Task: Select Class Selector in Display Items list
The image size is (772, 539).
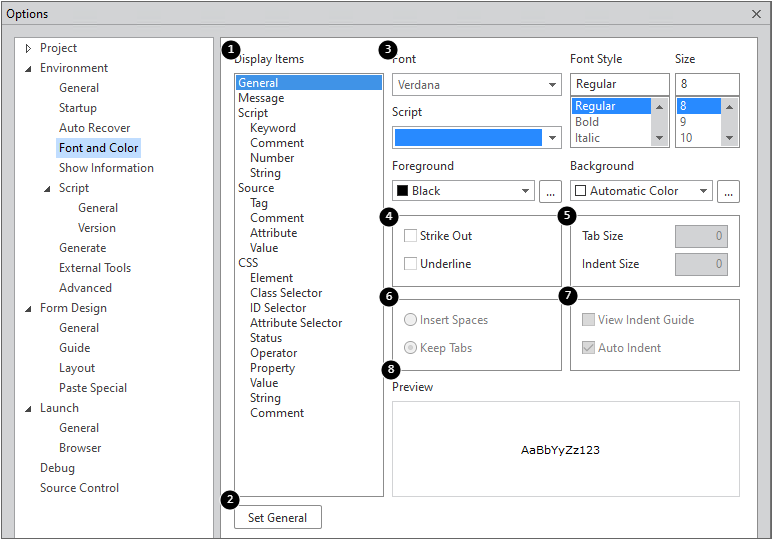Action: click(x=286, y=293)
